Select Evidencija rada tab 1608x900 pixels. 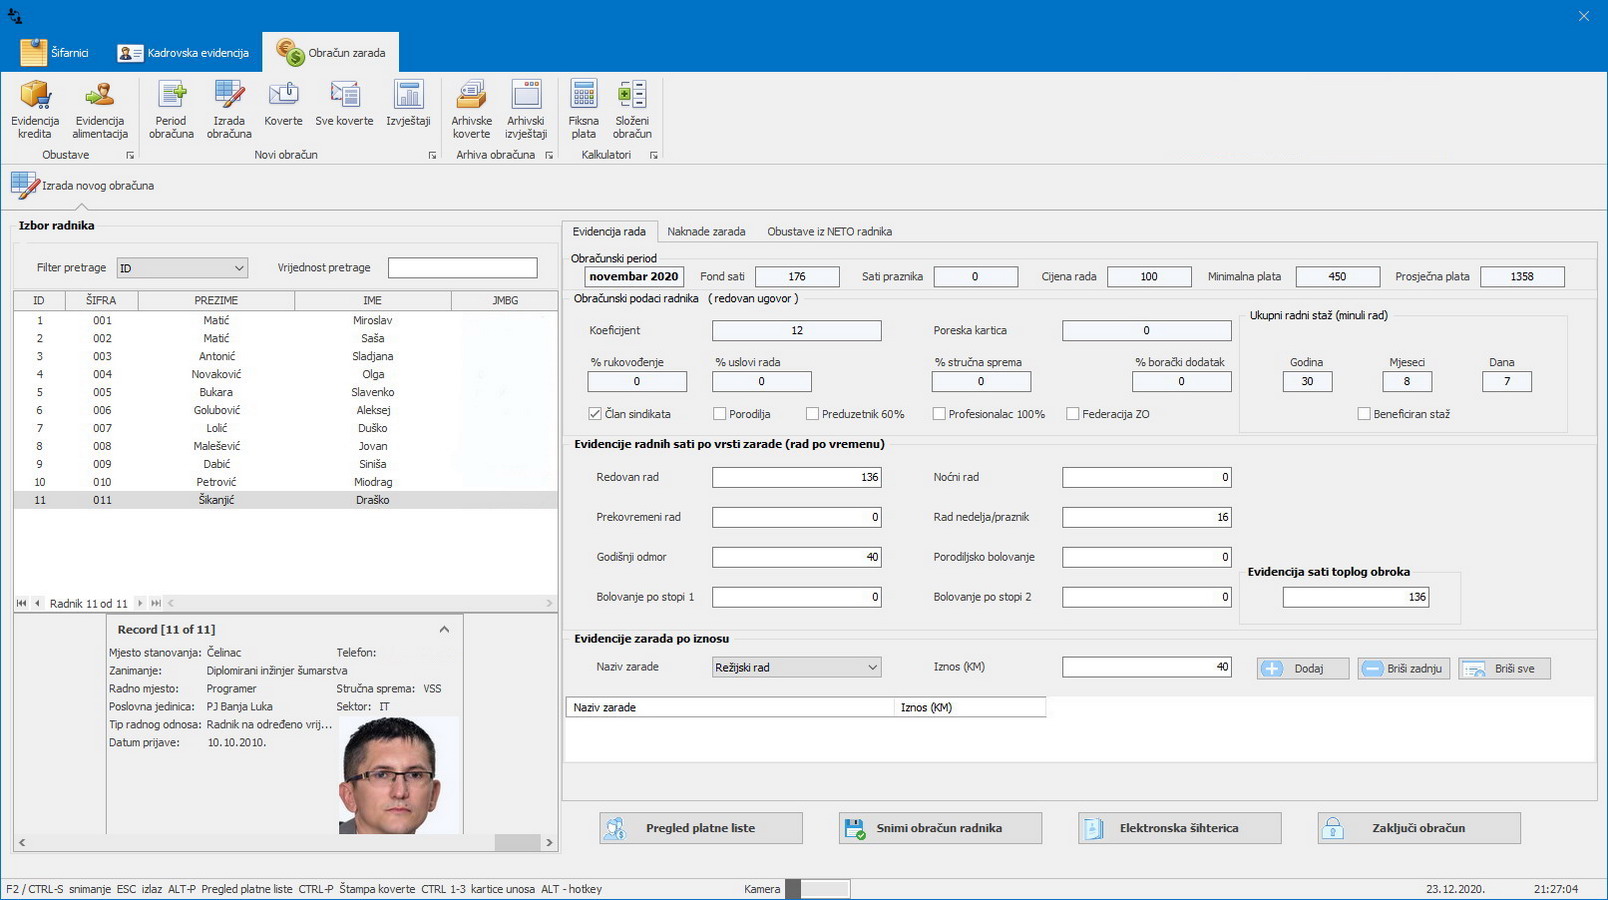pyautogui.click(x=609, y=231)
